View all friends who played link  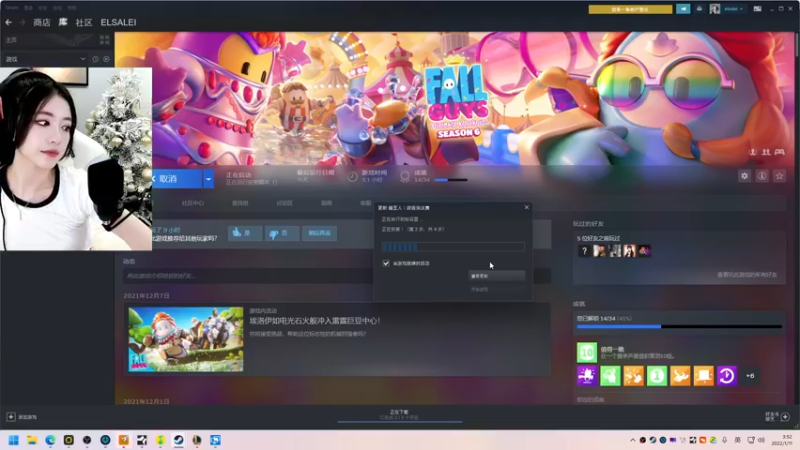[747, 275]
